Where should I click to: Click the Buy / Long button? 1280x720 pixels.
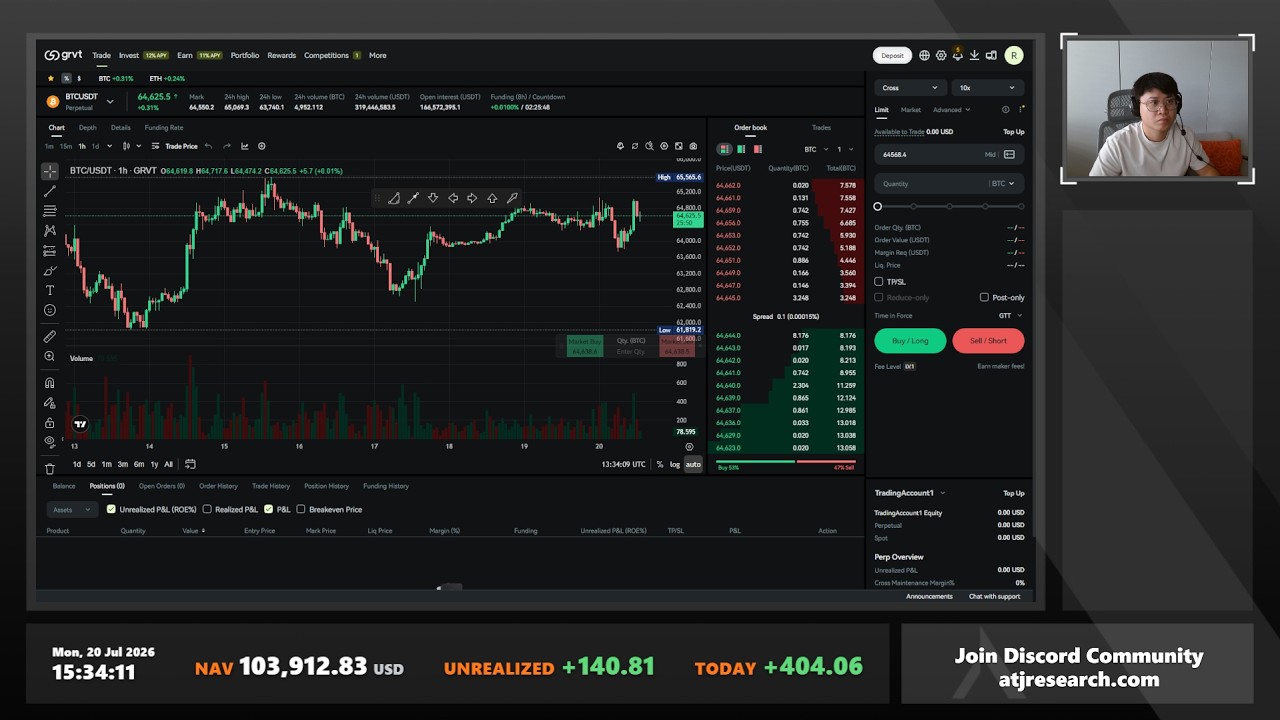pyautogui.click(x=910, y=341)
